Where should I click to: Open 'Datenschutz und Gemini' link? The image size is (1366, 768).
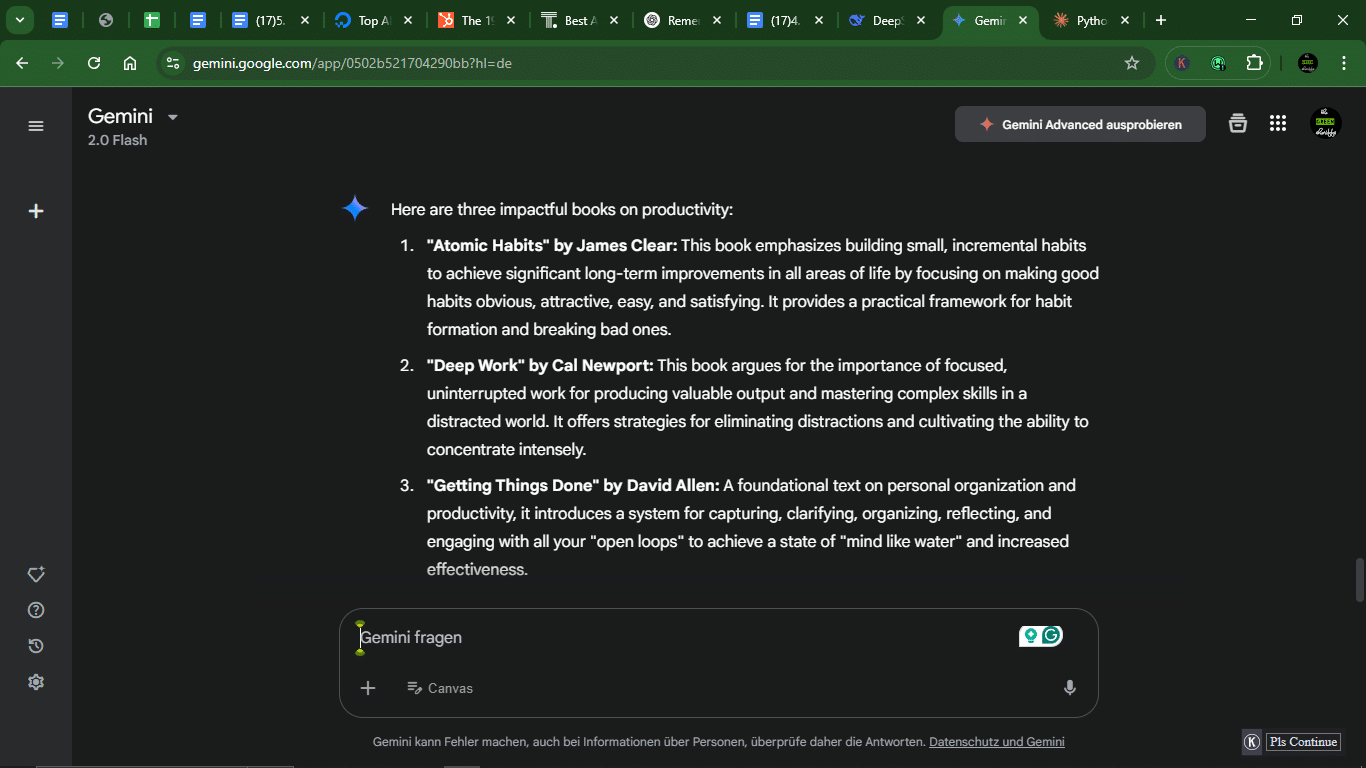click(x=996, y=742)
